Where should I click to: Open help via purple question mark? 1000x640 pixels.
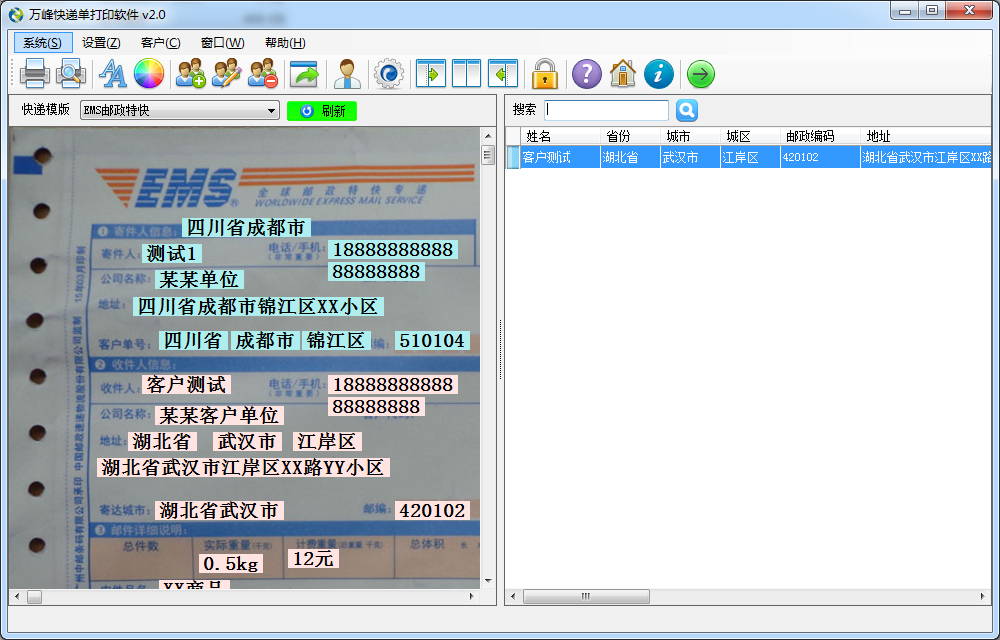tap(586, 73)
